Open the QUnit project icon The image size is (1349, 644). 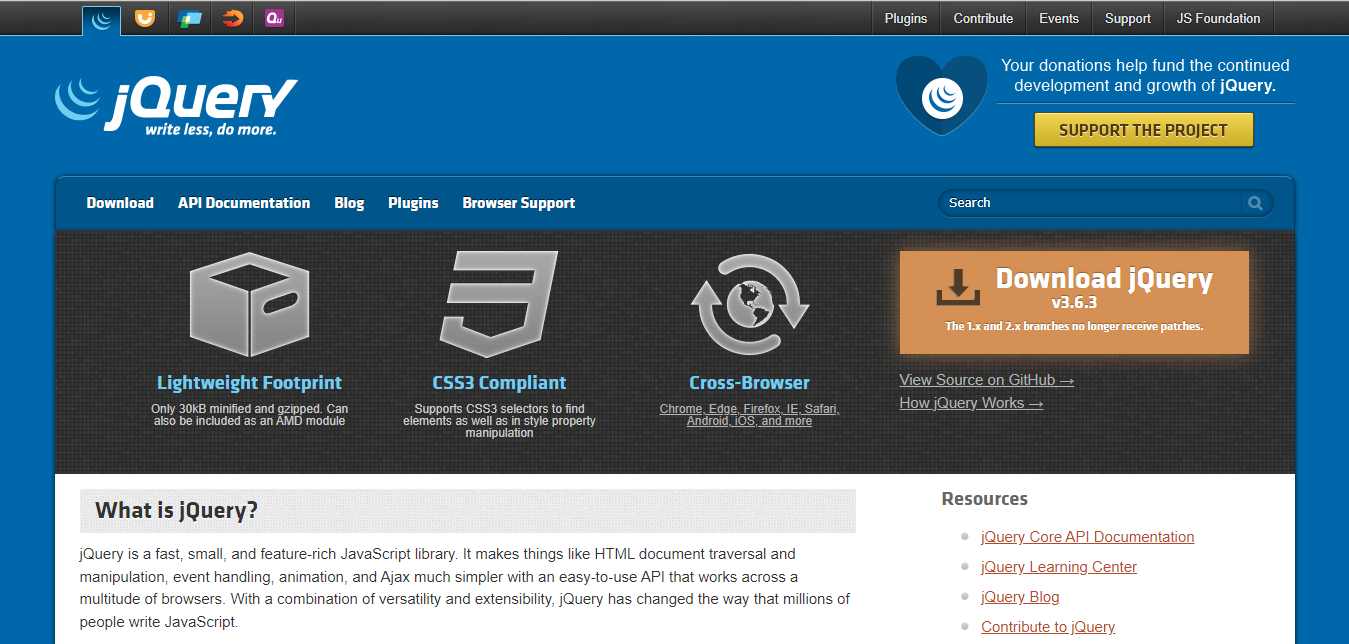[x=274, y=17]
